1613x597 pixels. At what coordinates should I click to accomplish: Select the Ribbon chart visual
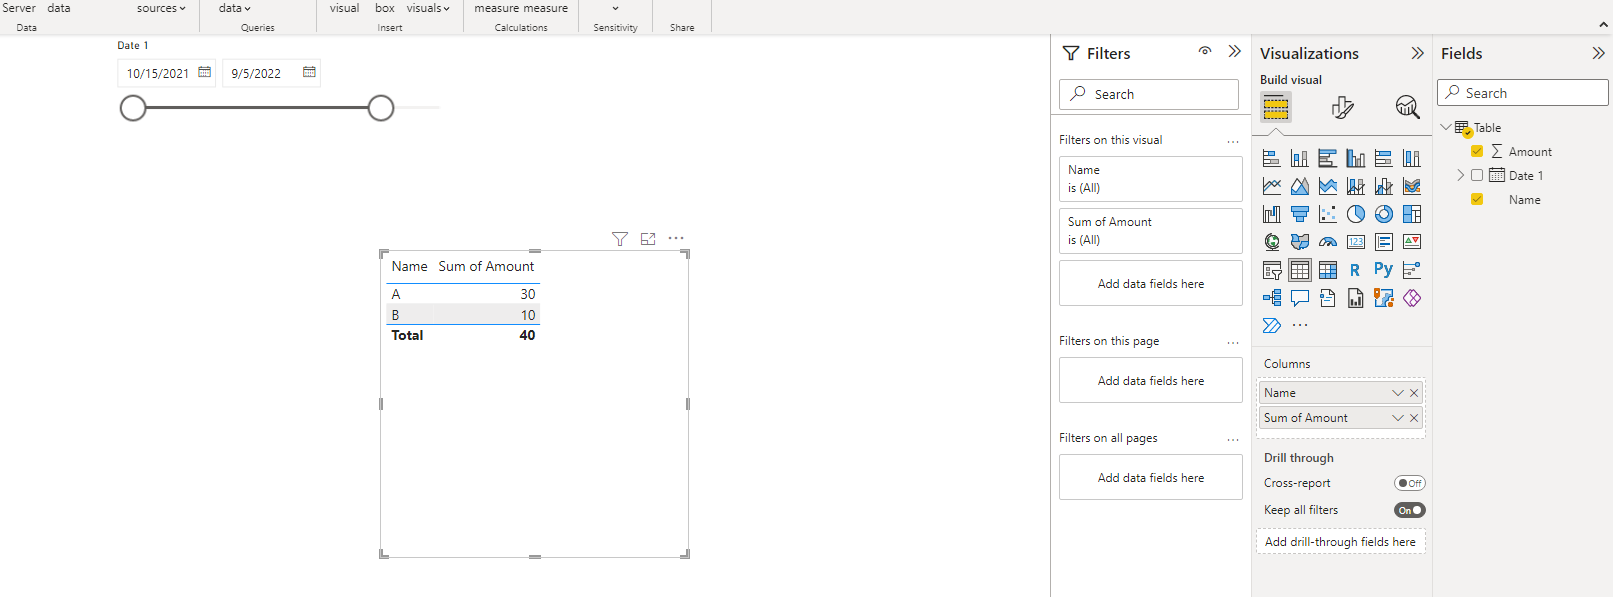pyautogui.click(x=1411, y=186)
